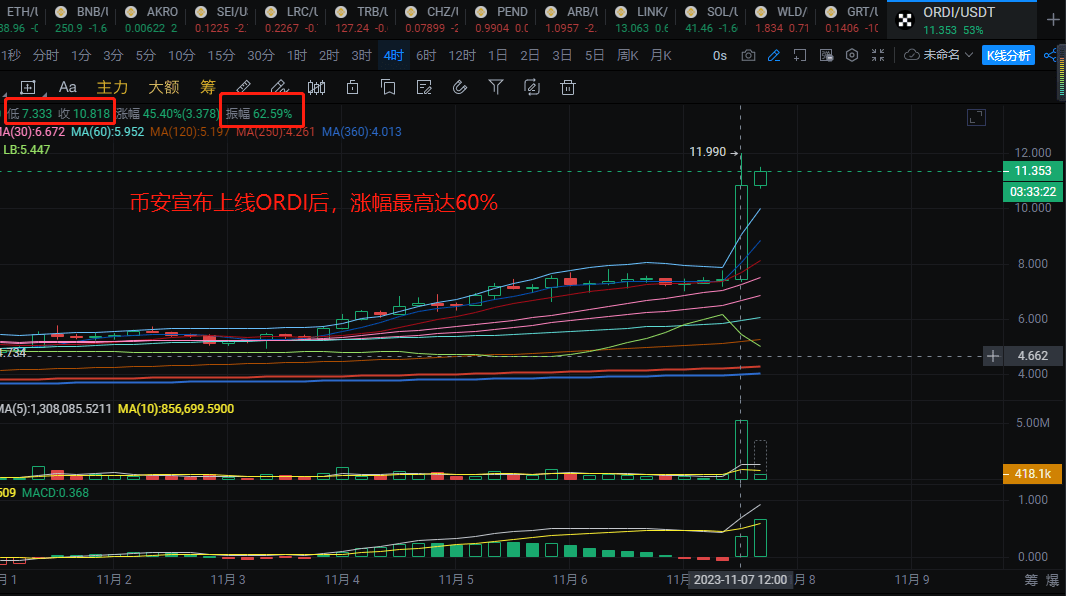Click the + add symbol button
The width and height of the screenshot is (1066, 596).
pyautogui.click(x=1052, y=18)
